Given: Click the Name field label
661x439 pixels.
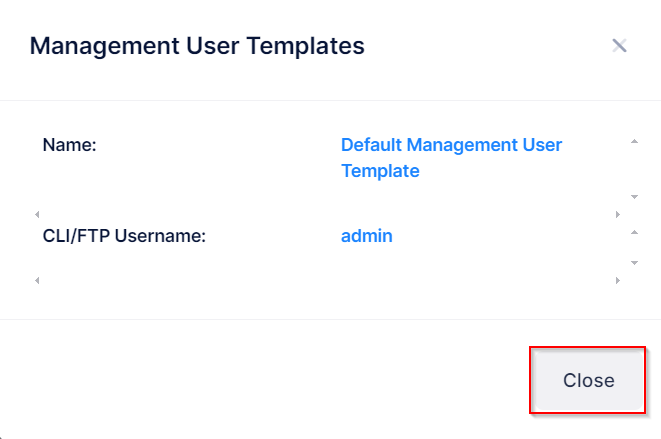Looking at the screenshot, I should click(69, 145).
